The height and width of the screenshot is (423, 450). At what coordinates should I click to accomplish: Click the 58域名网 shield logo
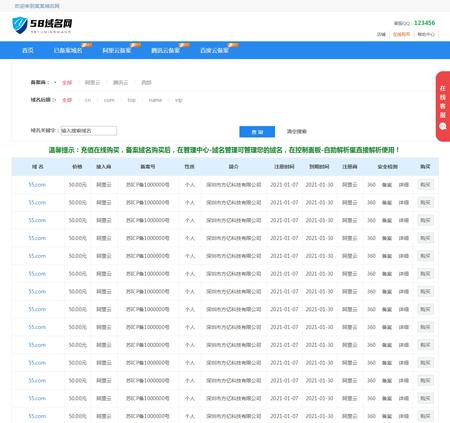[x=20, y=25]
